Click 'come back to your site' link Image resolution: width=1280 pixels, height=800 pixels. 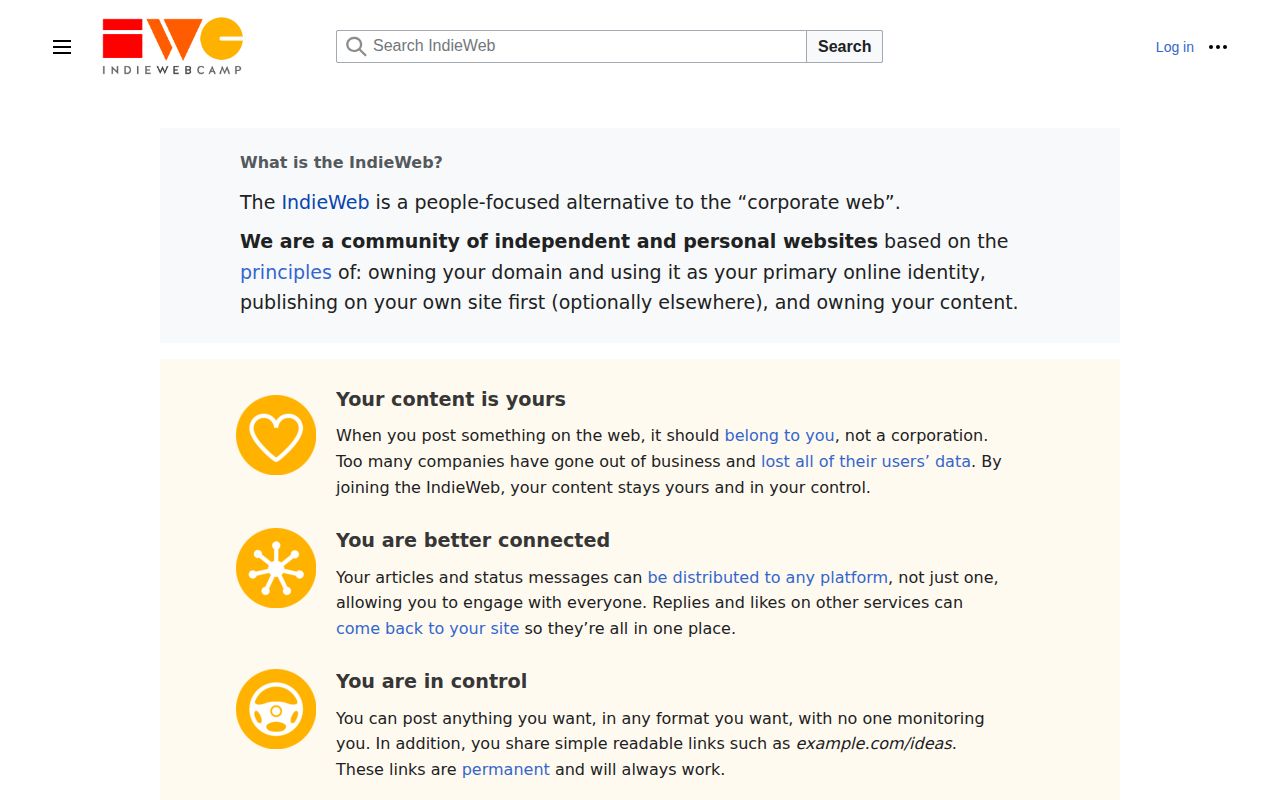tap(427, 628)
